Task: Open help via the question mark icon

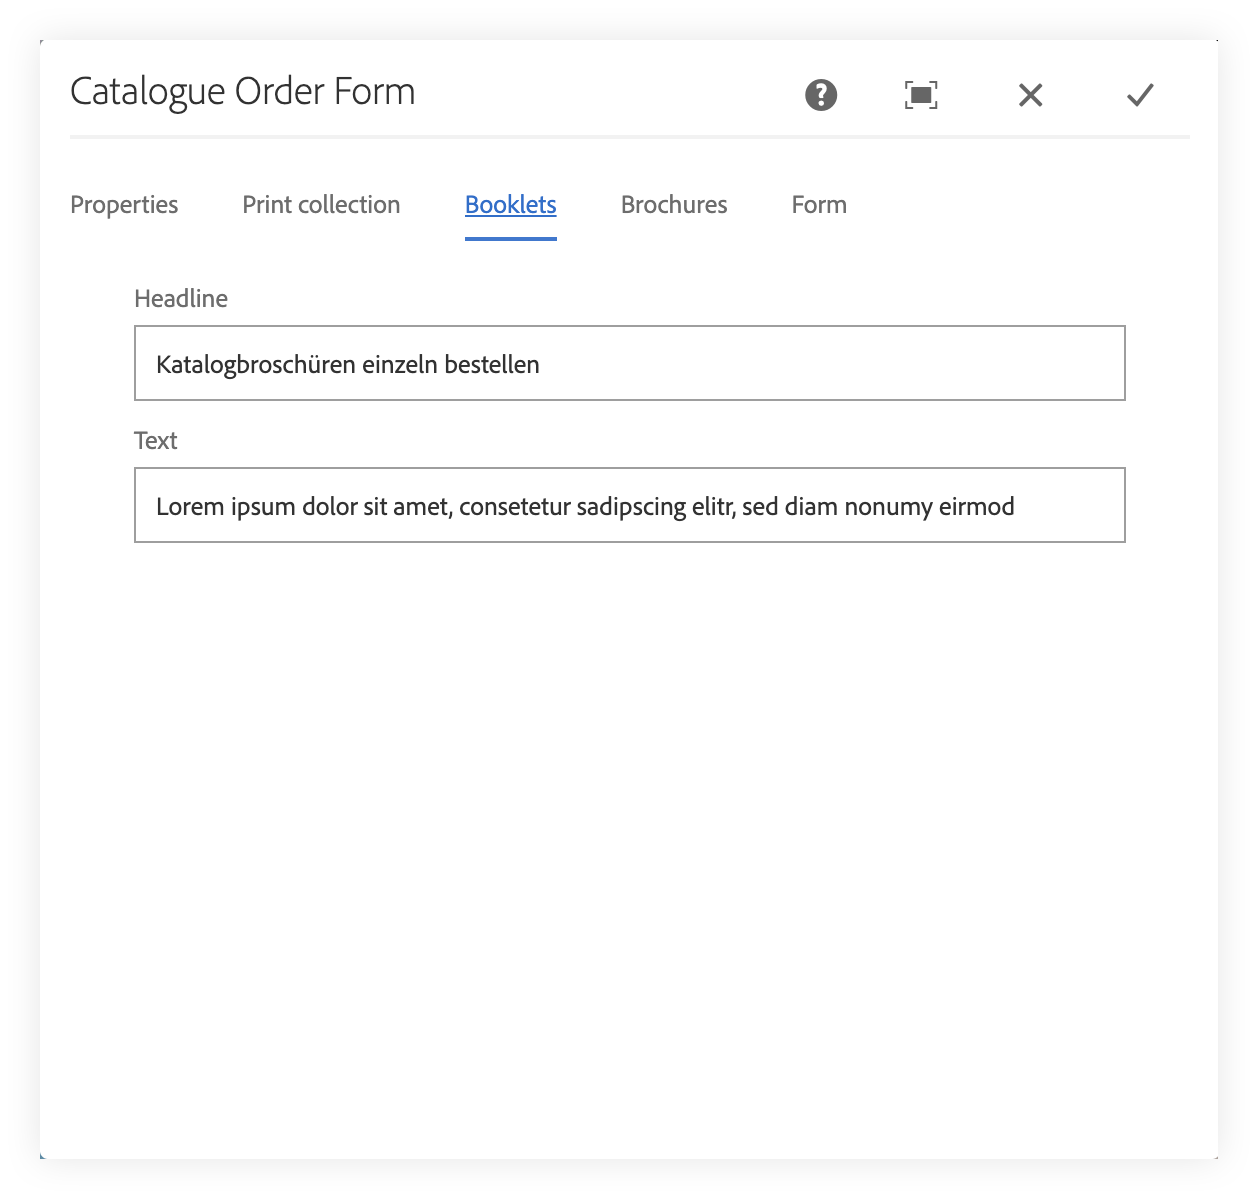Action: coord(819,95)
